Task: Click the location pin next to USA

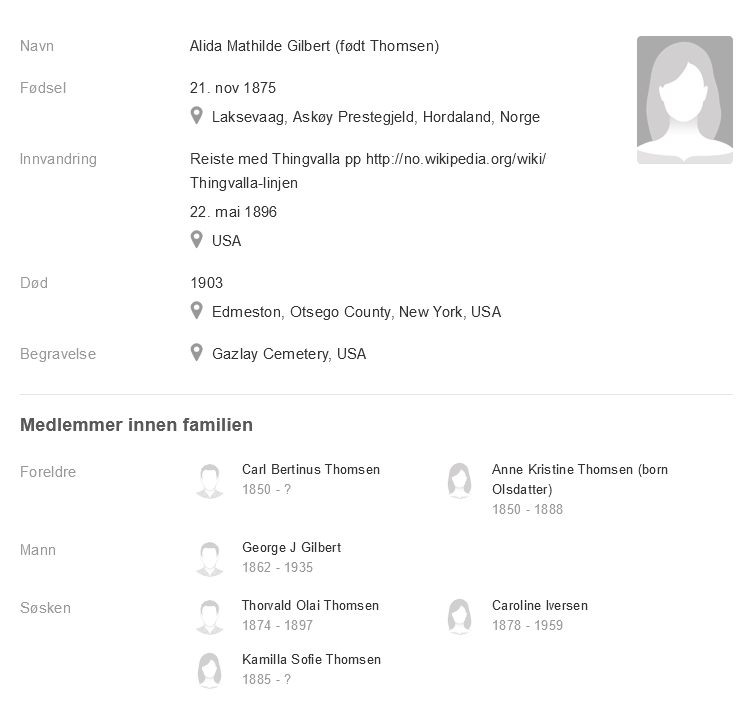Action: point(197,240)
